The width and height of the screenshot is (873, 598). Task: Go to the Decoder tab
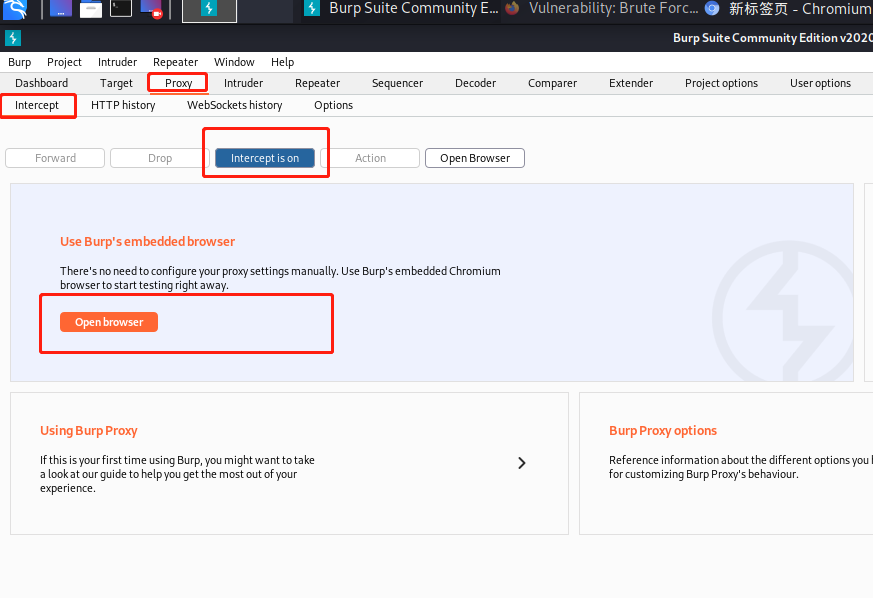point(475,83)
